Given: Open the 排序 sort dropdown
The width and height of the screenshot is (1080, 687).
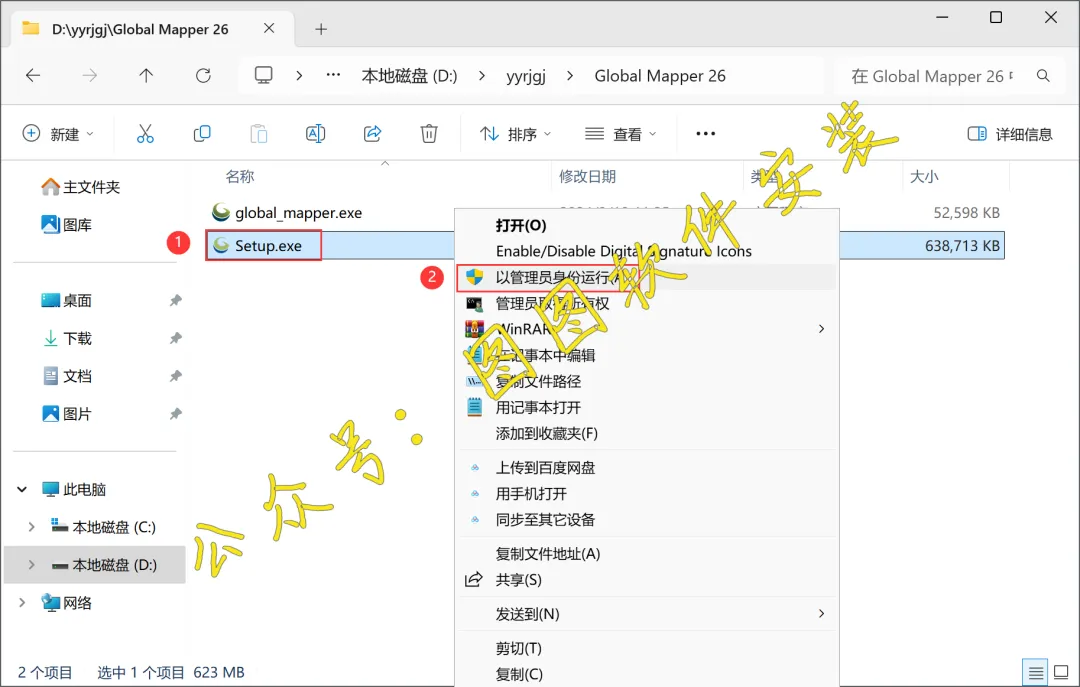Looking at the screenshot, I should [x=516, y=134].
